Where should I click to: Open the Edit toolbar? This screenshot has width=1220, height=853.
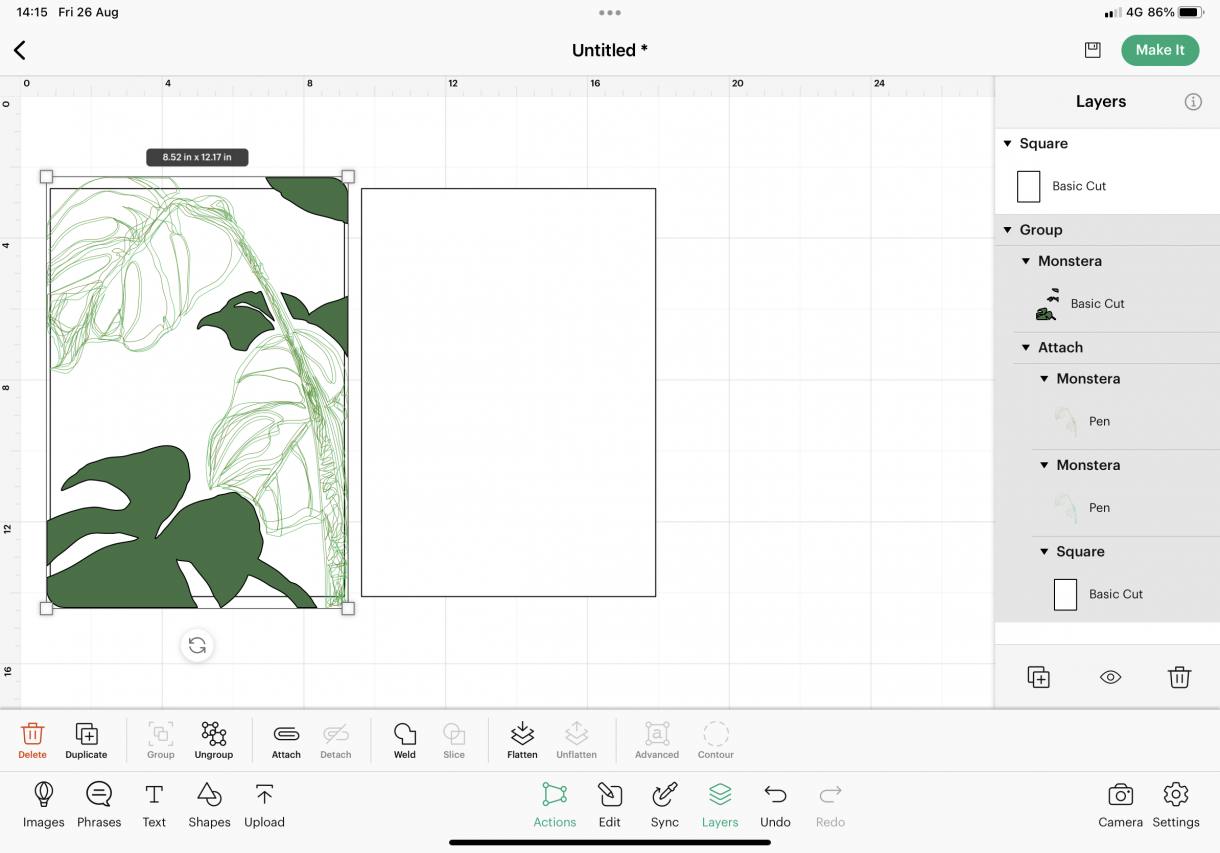pos(610,806)
